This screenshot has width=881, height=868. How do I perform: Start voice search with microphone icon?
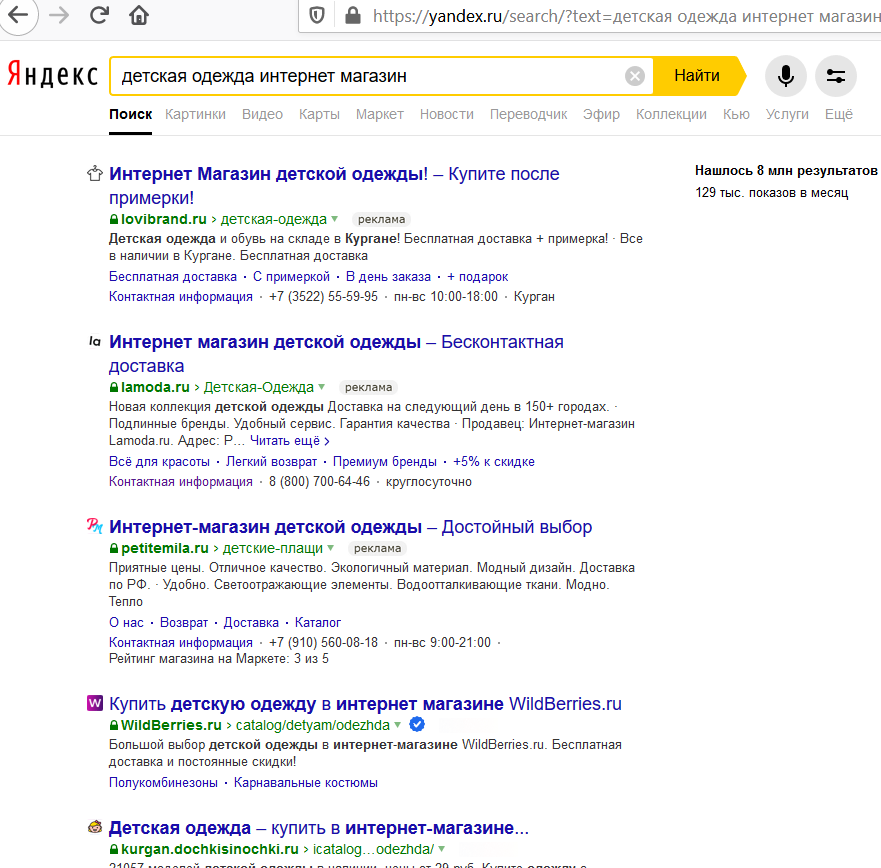785,76
